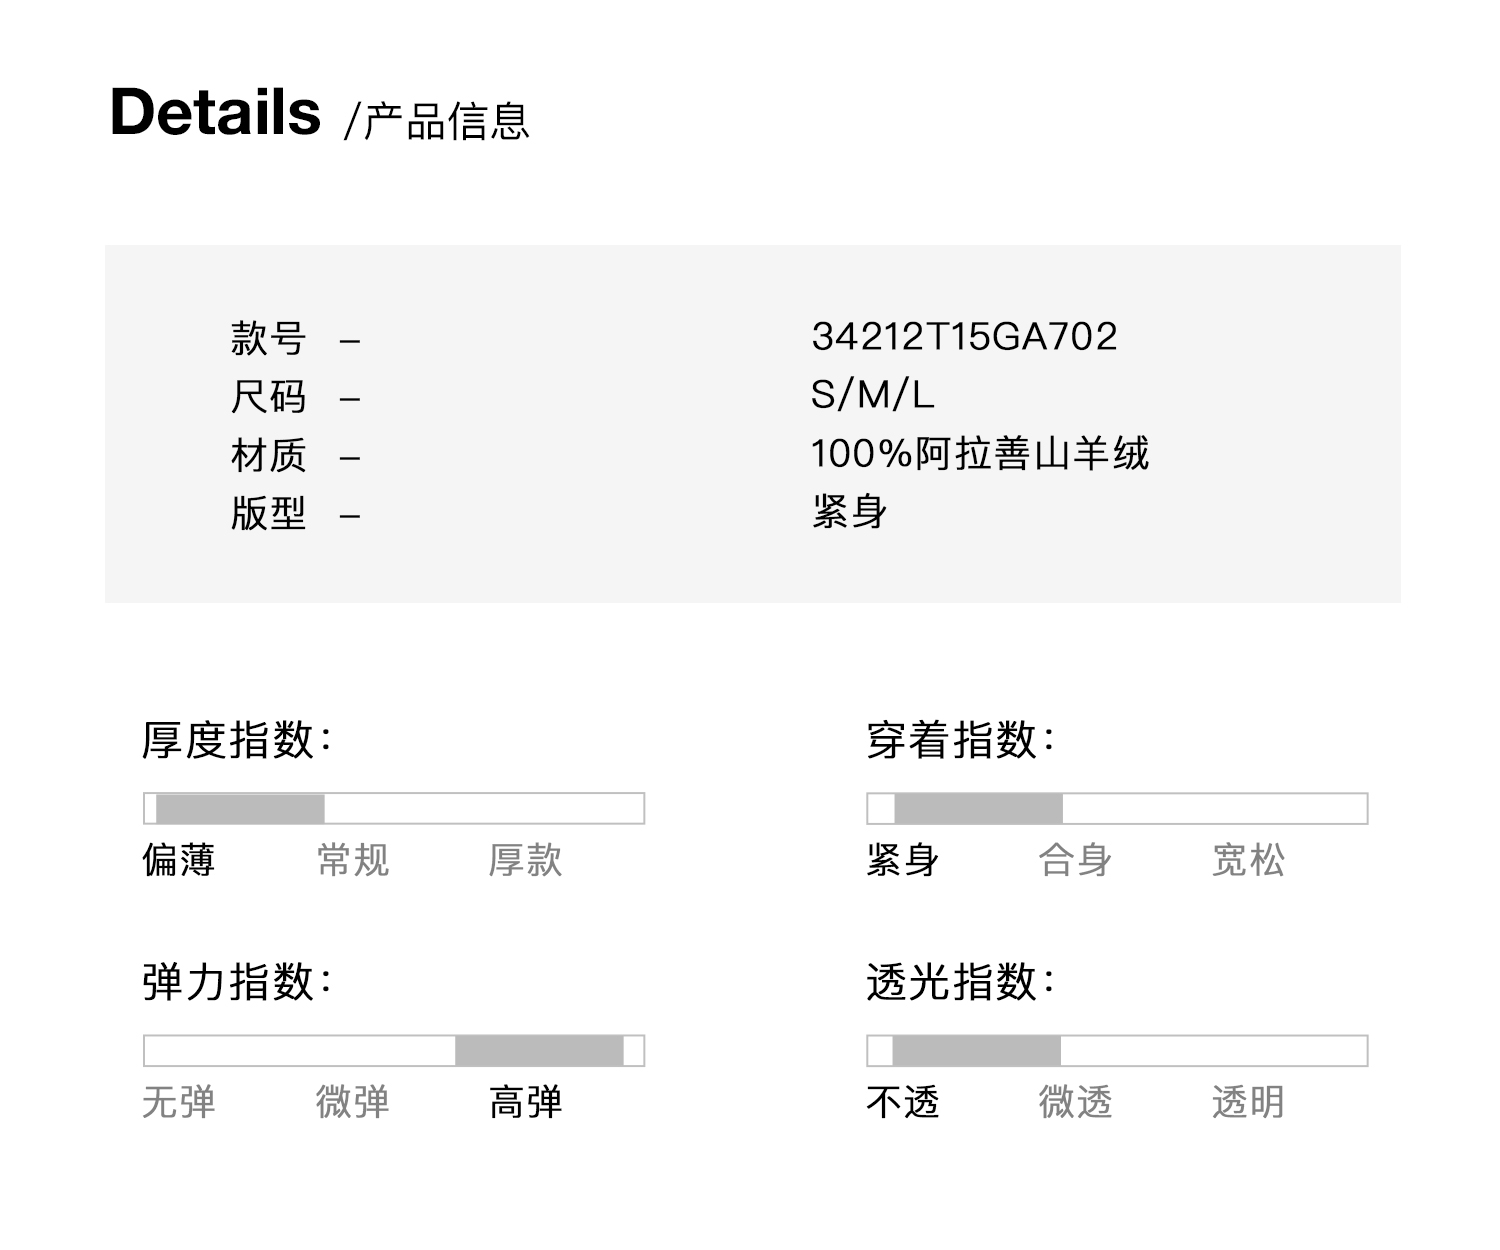Select the 偏薄 thickness label
Image resolution: width=1500 pixels, height=1250 pixels.
178,860
